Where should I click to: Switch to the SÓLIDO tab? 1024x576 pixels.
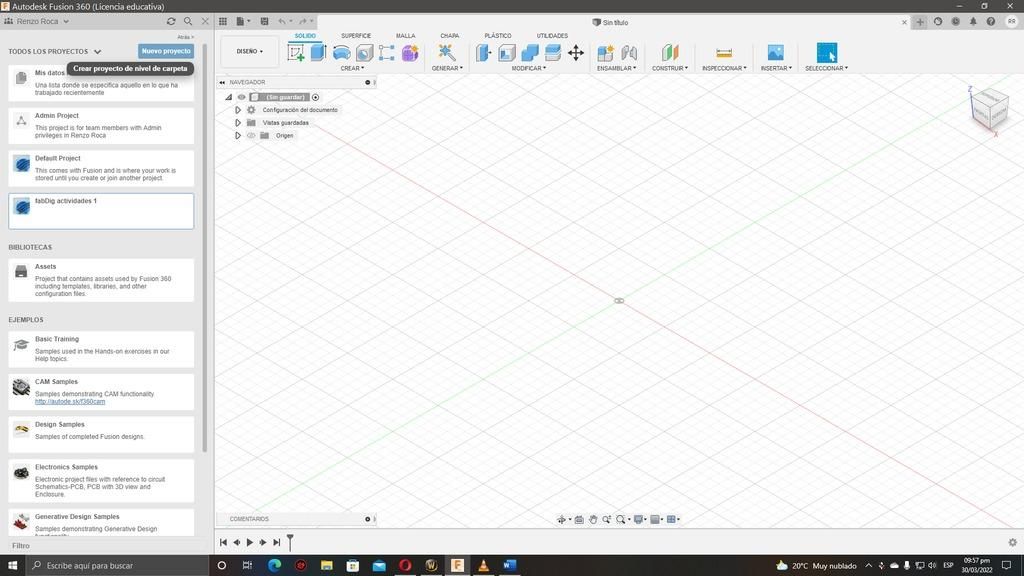click(305, 36)
